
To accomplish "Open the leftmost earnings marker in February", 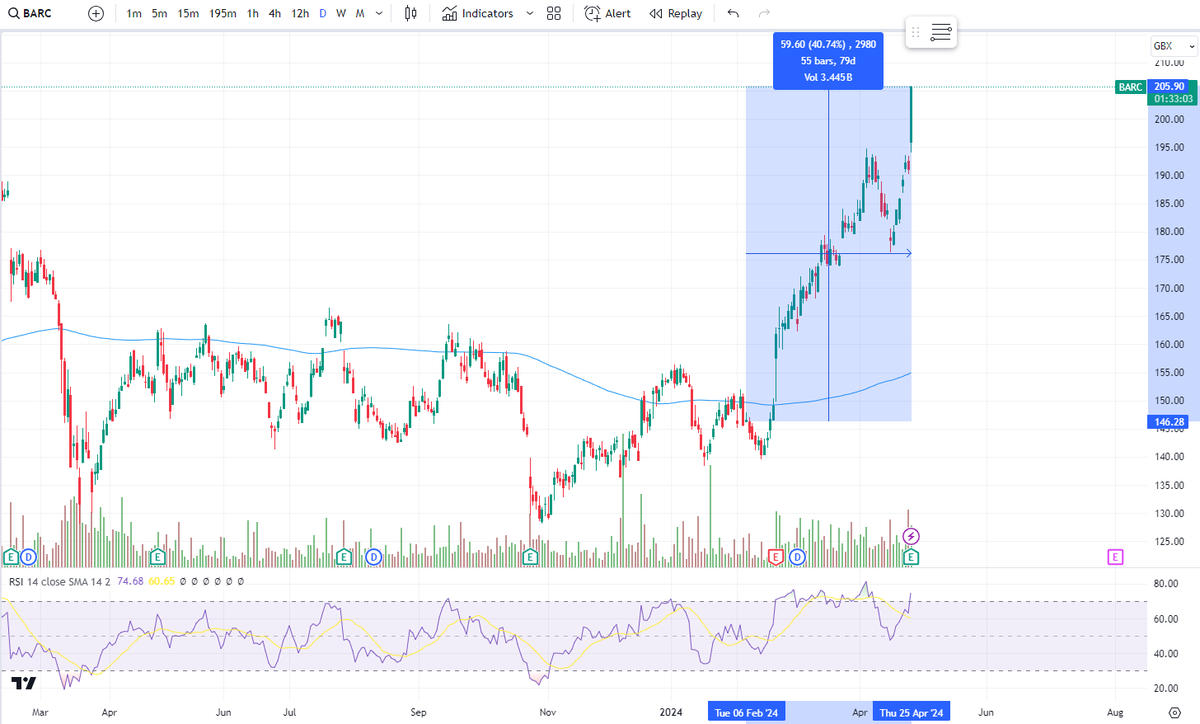I will [11, 555].
